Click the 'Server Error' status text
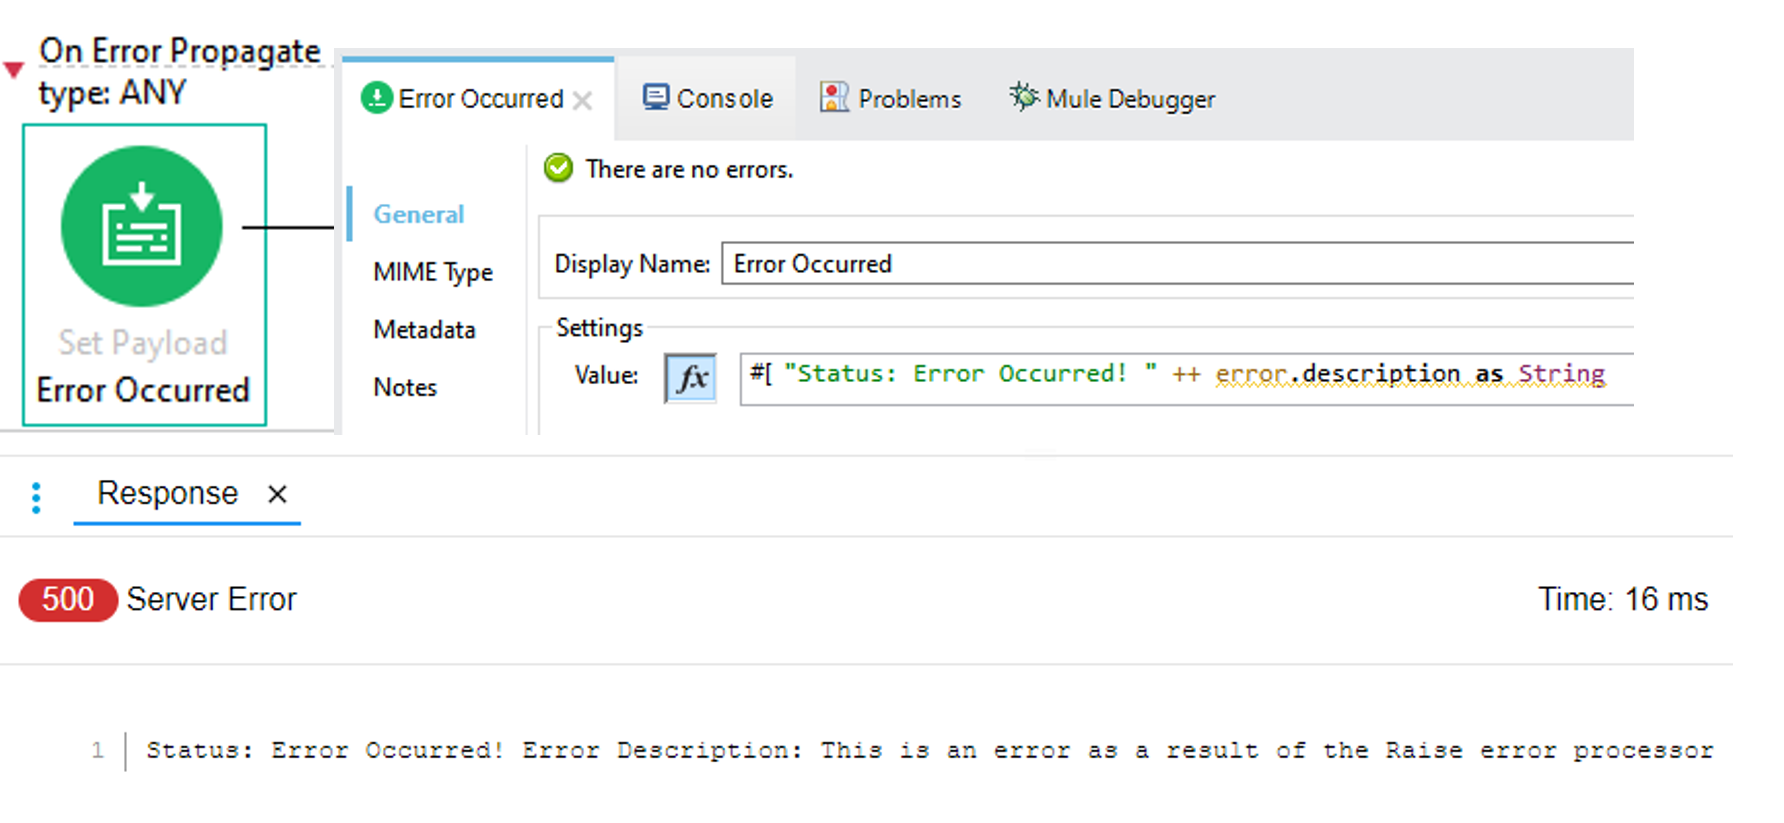Image resolution: width=1784 pixels, height=823 pixels. (x=212, y=599)
